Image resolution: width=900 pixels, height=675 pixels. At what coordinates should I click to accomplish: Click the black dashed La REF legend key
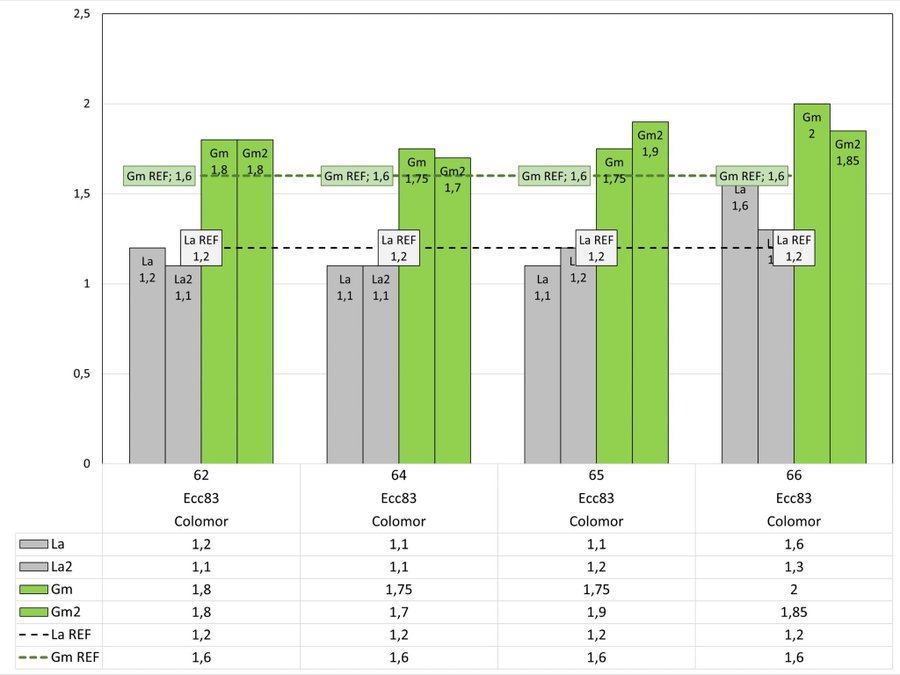33,635
